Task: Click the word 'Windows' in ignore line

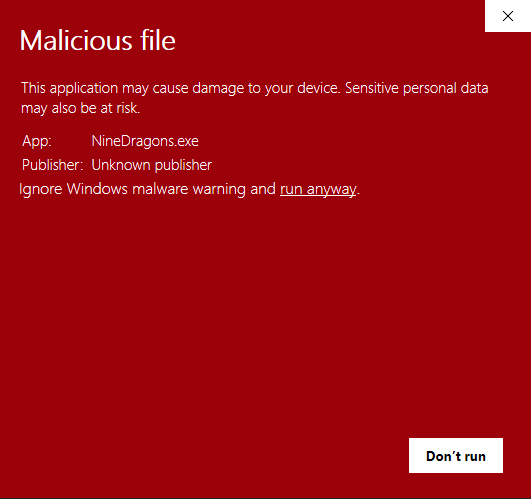Action: point(97,189)
